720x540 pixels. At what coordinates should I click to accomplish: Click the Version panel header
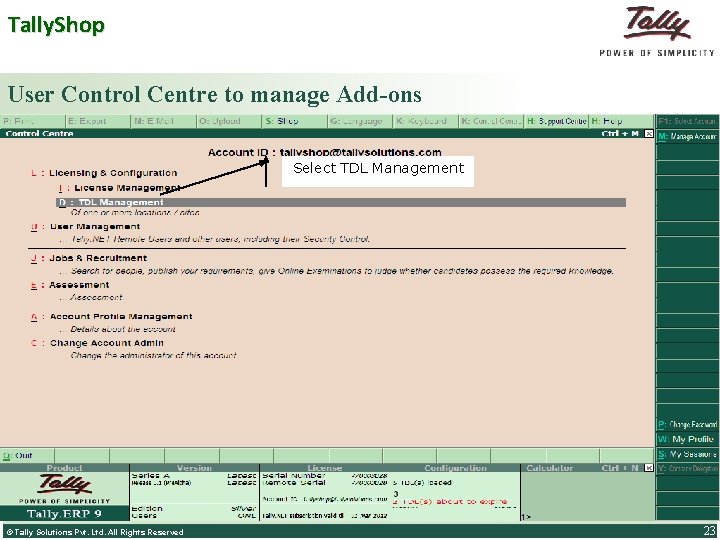pyautogui.click(x=194, y=468)
